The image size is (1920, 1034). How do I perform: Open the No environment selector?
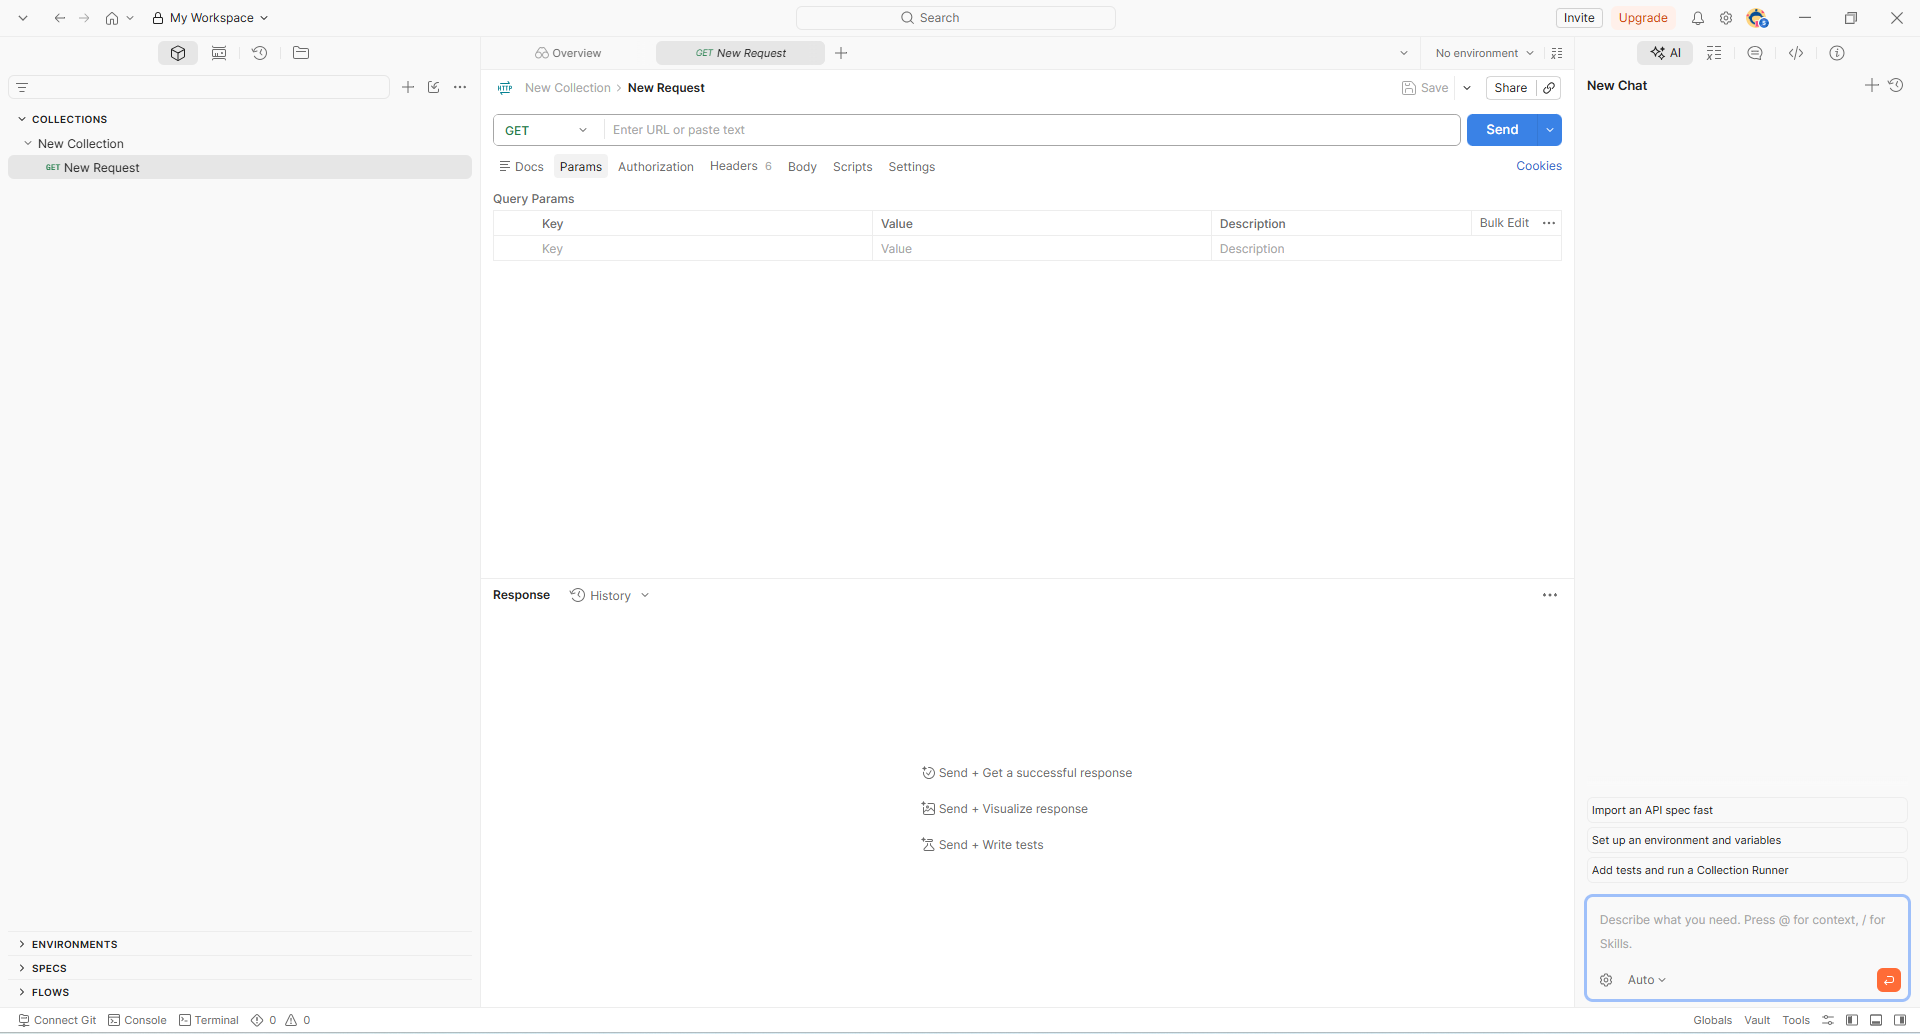pyautogui.click(x=1484, y=53)
